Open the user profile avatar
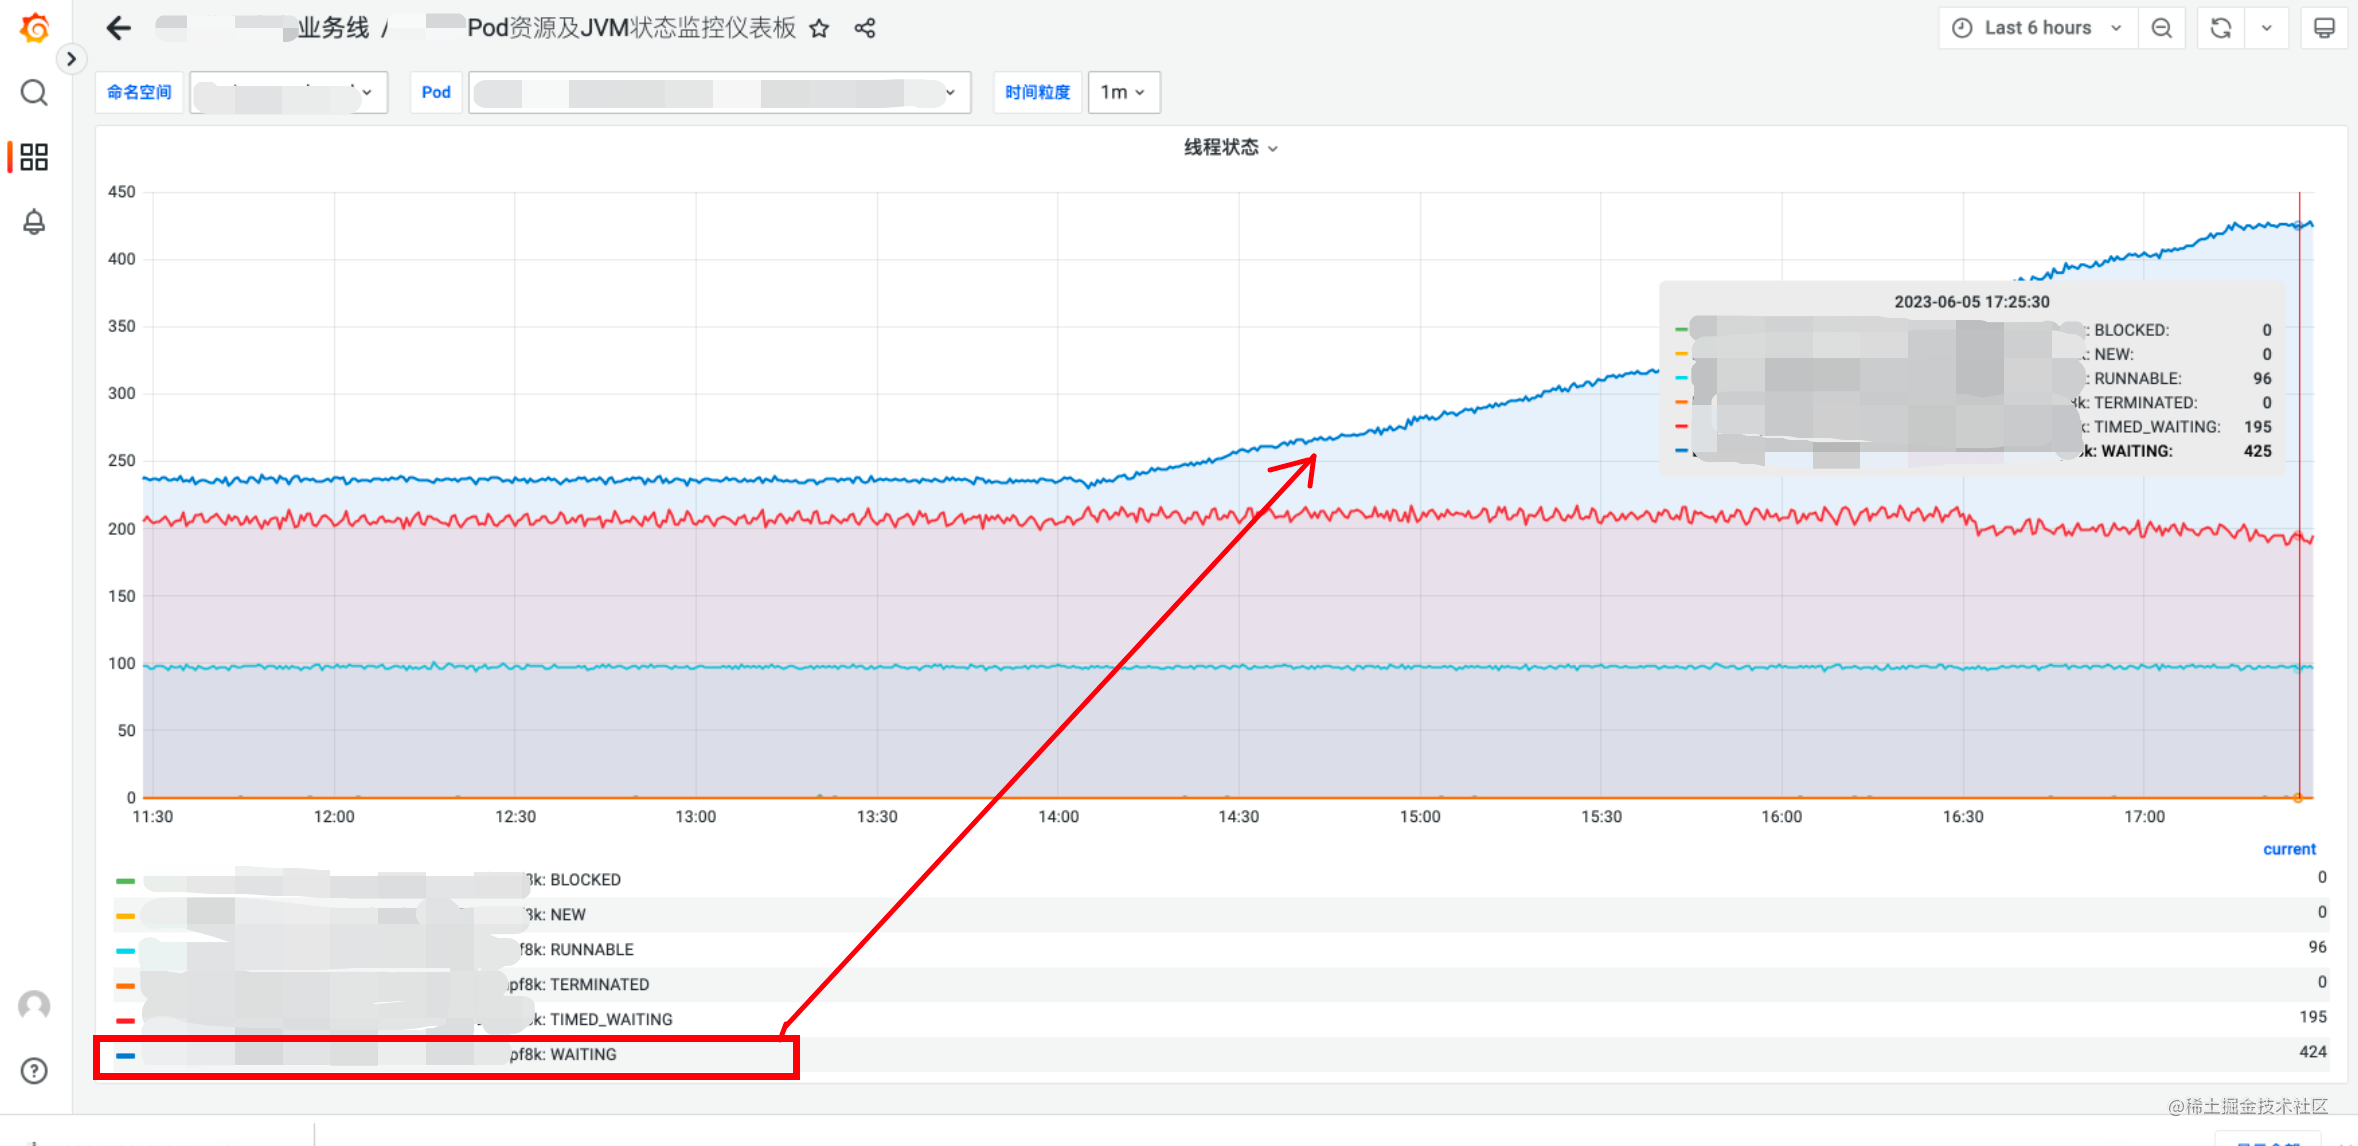The image size is (2358, 1146). tap(34, 1005)
